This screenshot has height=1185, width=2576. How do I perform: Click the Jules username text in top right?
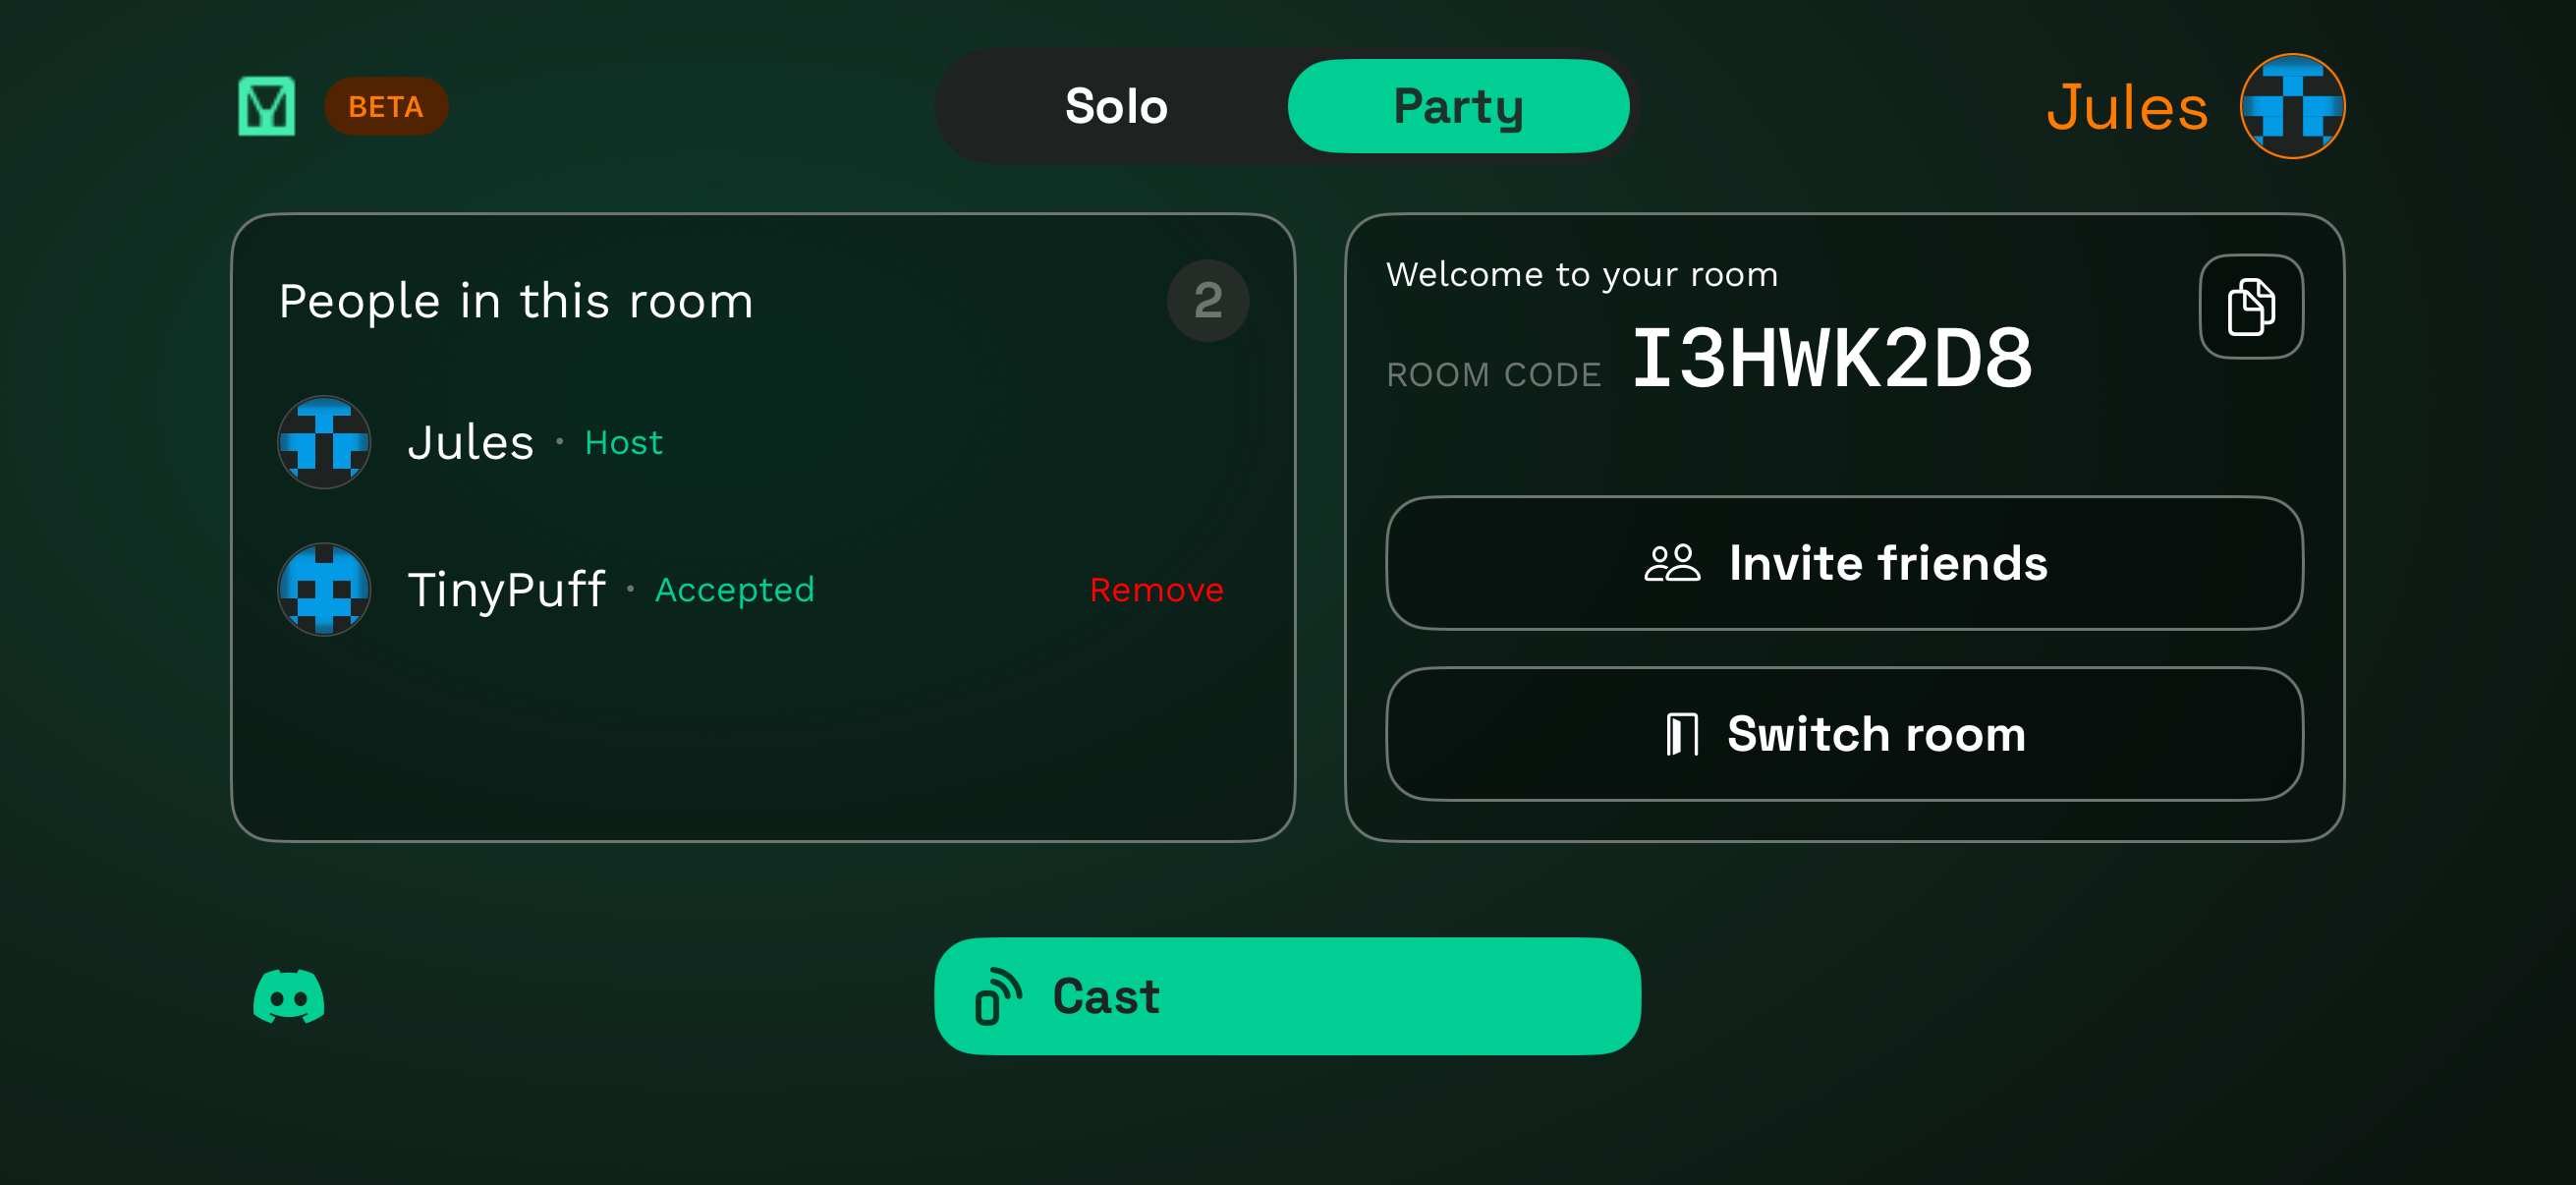tap(2128, 105)
